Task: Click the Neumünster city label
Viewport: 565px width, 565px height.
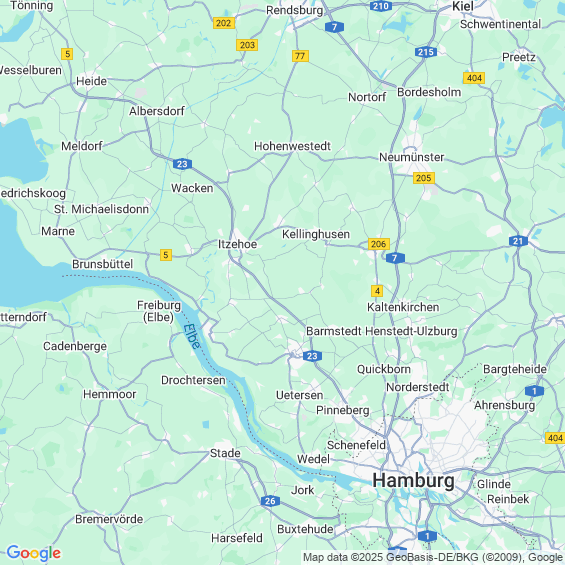Action: pyautogui.click(x=411, y=157)
